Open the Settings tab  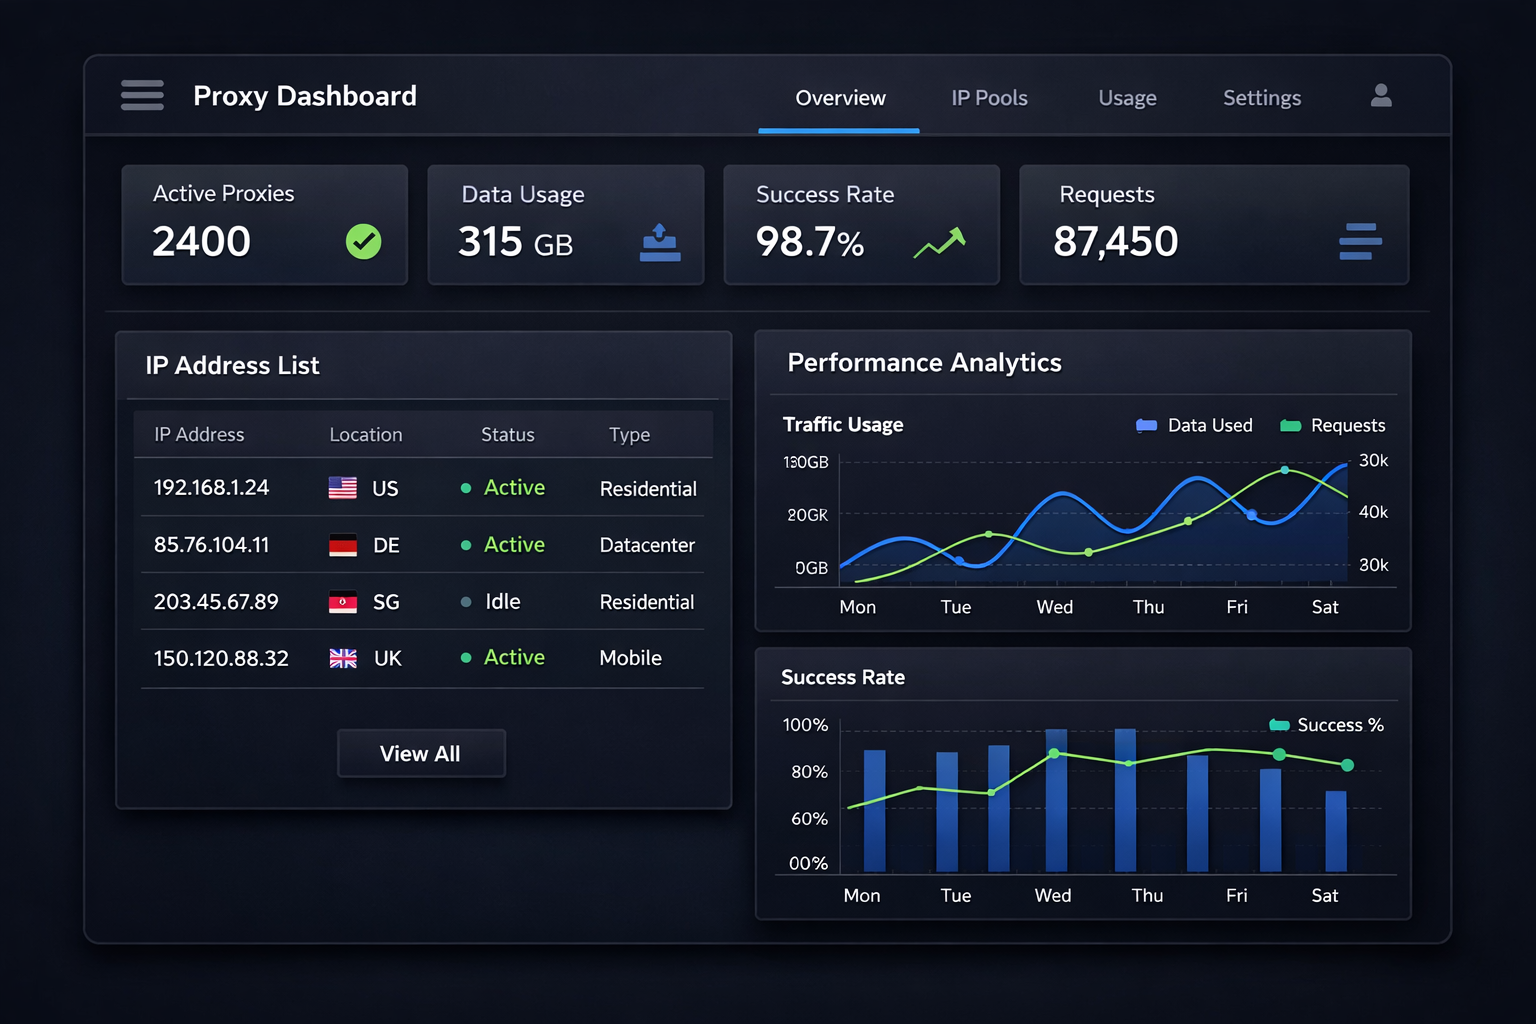click(x=1262, y=97)
